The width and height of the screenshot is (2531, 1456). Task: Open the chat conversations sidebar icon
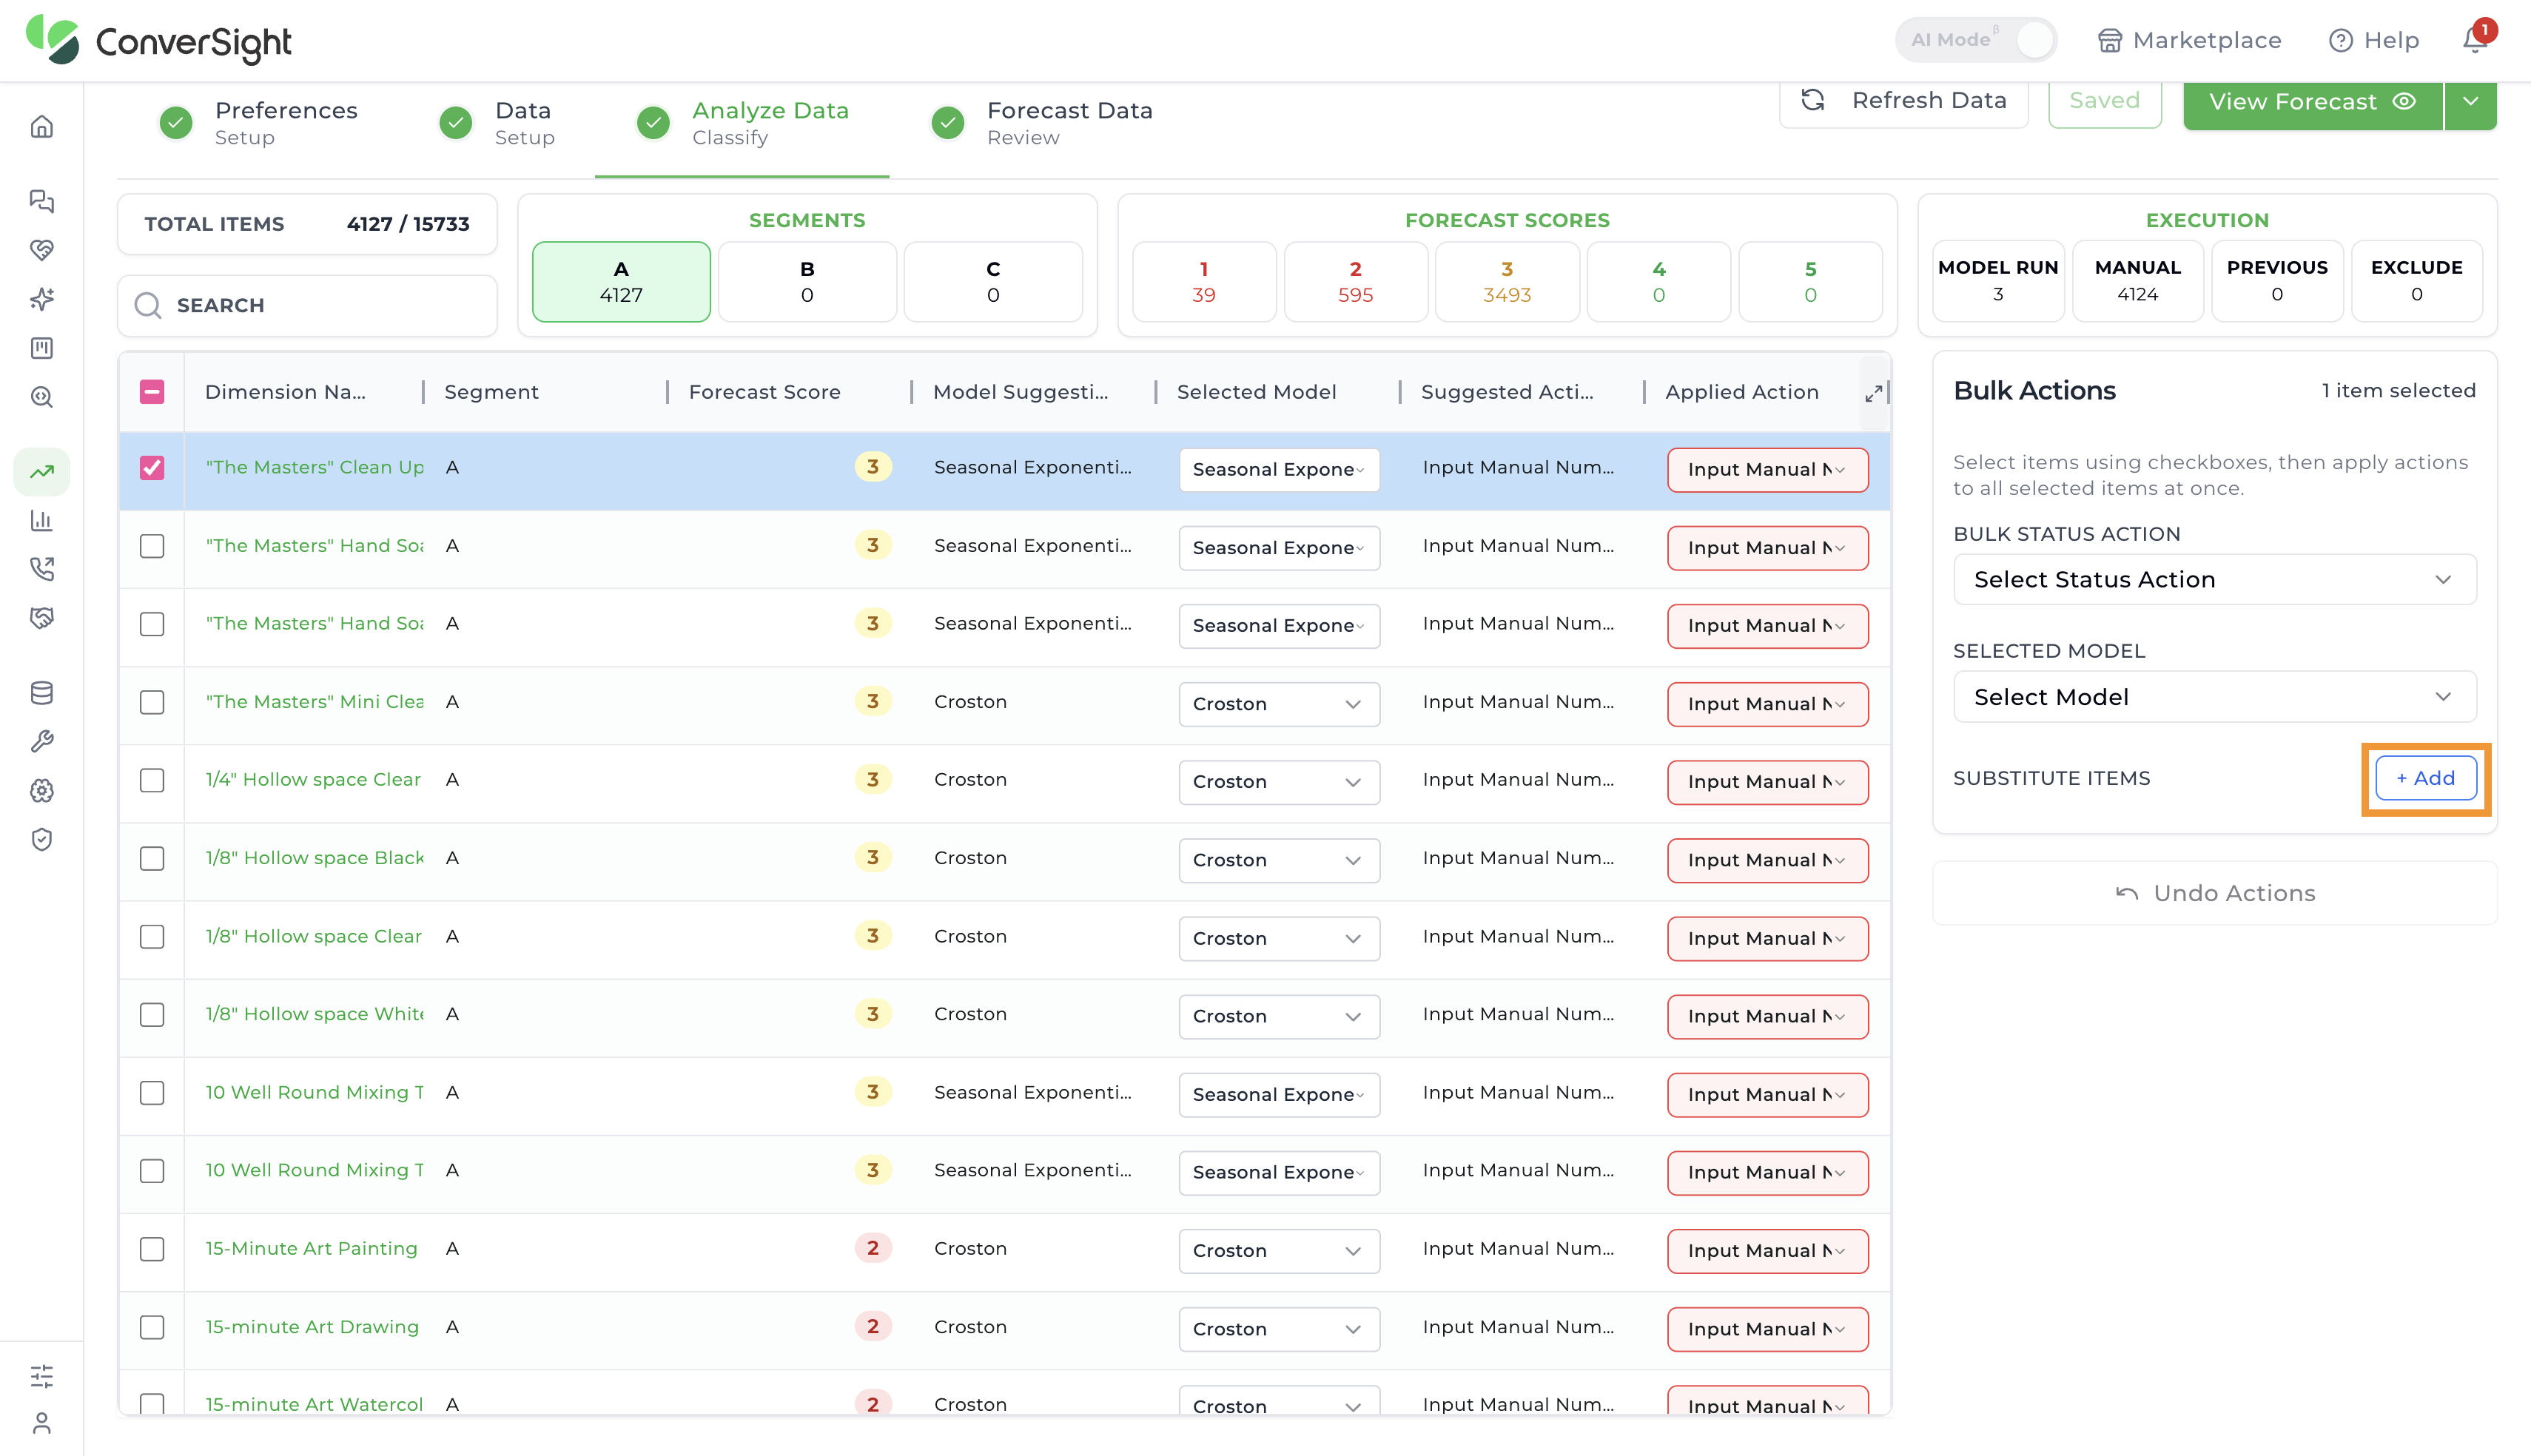[42, 201]
